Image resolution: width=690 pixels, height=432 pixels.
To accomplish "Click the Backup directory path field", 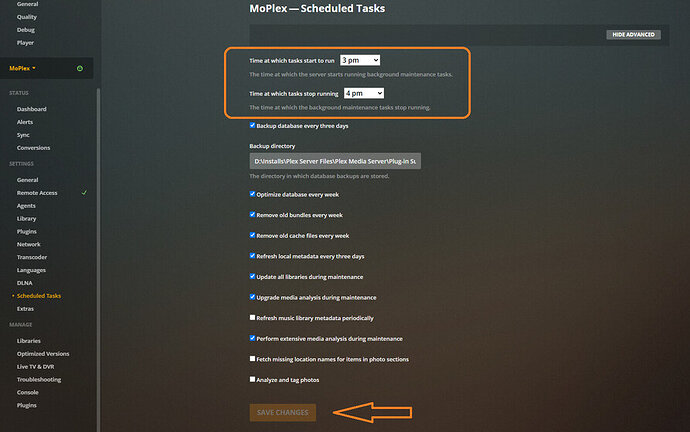I will click(335, 161).
